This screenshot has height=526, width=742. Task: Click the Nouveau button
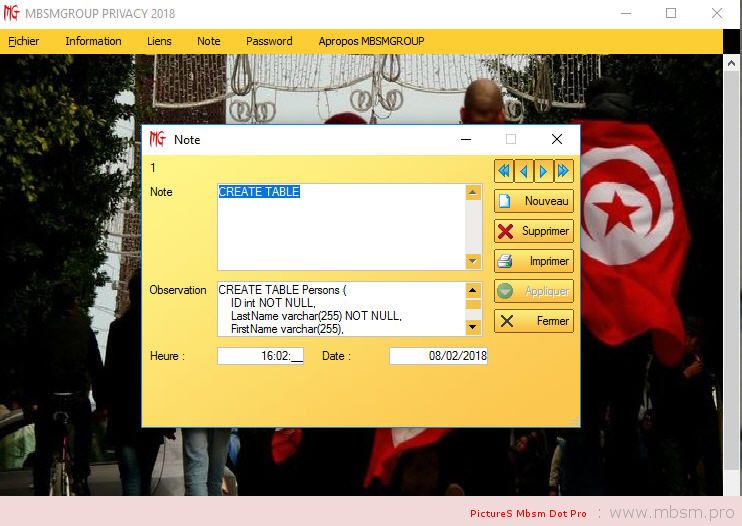coord(534,201)
